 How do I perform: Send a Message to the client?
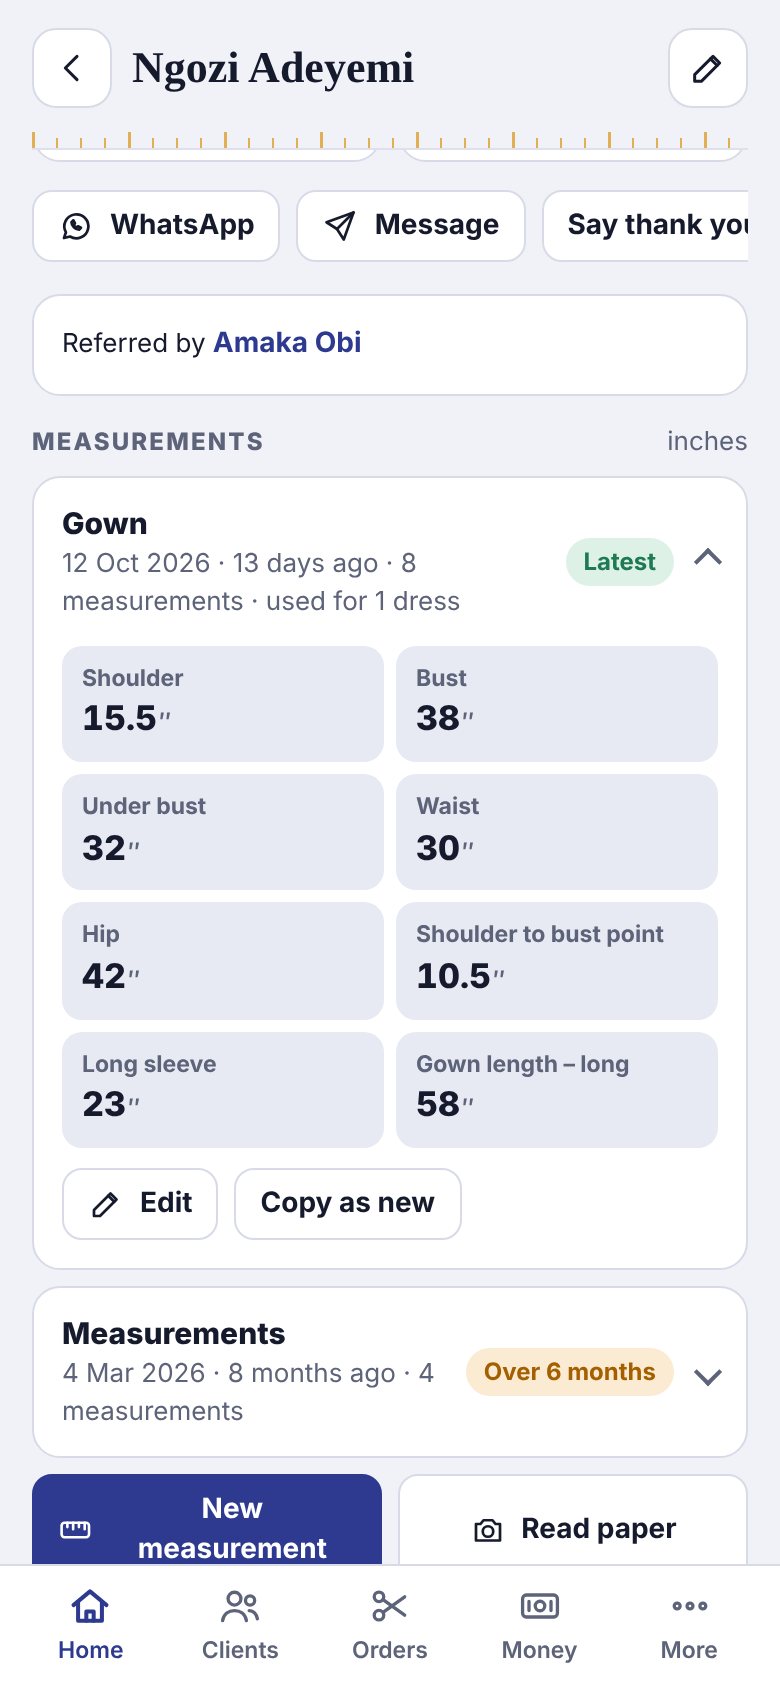point(411,226)
